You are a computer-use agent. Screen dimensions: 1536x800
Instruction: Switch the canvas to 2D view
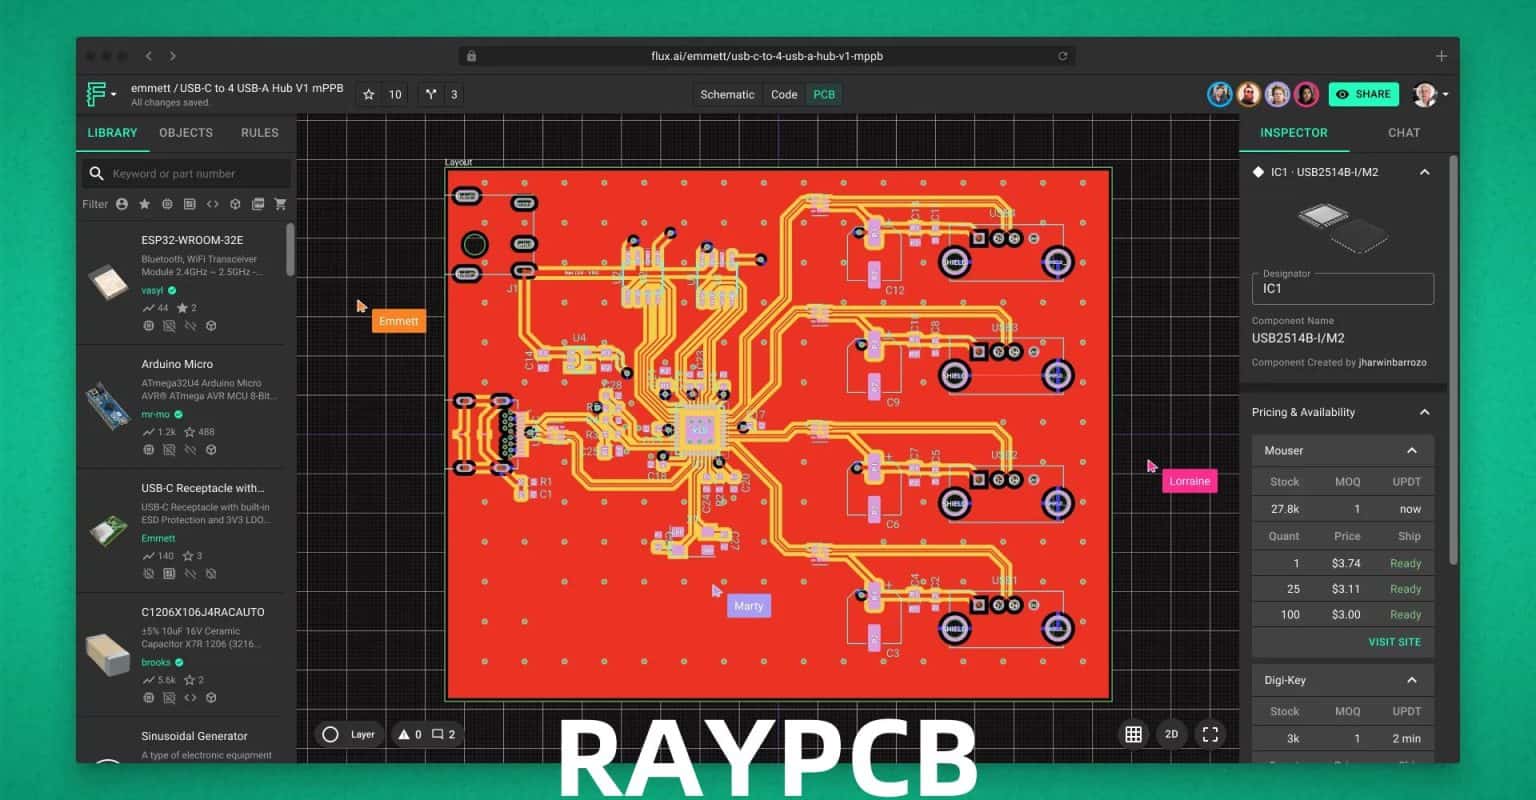[1171, 733]
